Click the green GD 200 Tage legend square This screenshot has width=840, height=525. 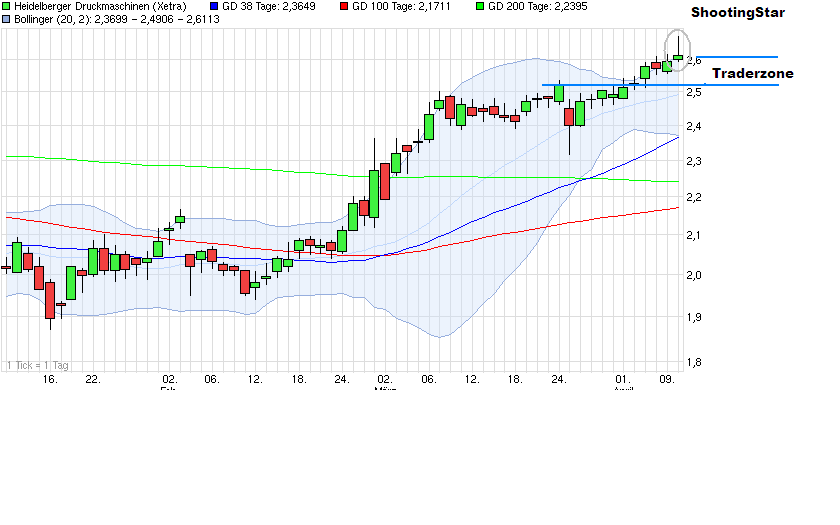[479, 6]
